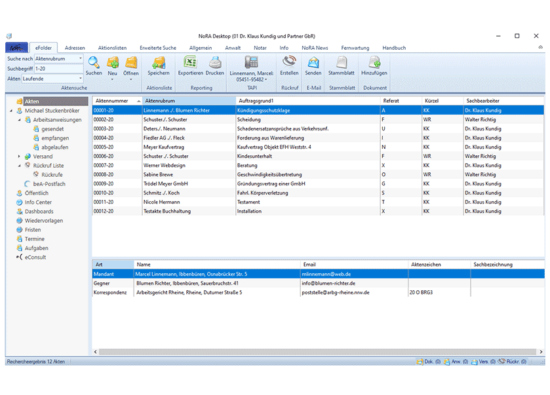This screenshot has width=550, height=395.
Task: Click the Stammblatt document icon
Action: [x=341, y=62]
